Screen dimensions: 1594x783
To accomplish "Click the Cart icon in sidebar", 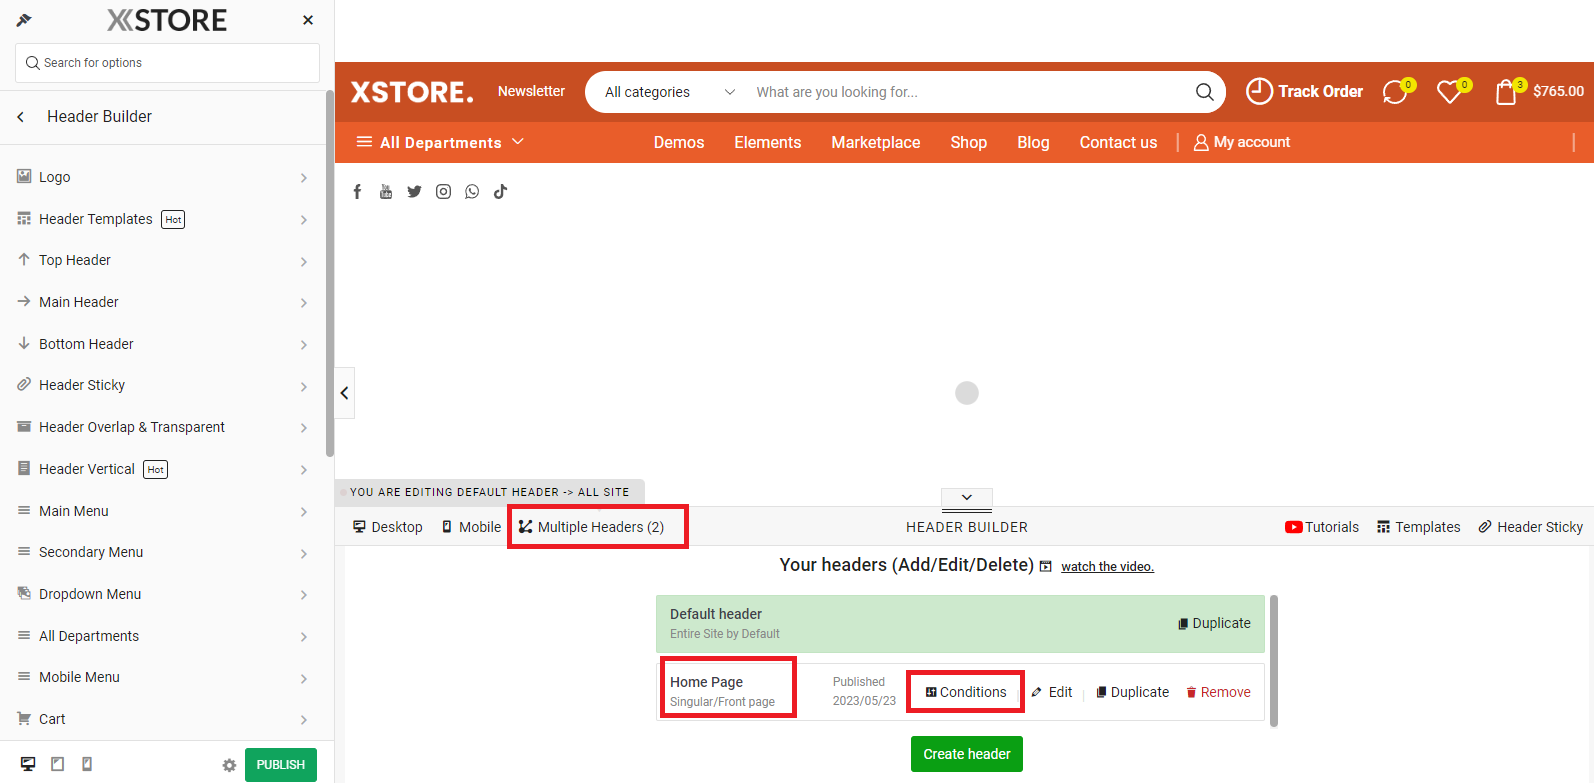I will tap(24, 718).
